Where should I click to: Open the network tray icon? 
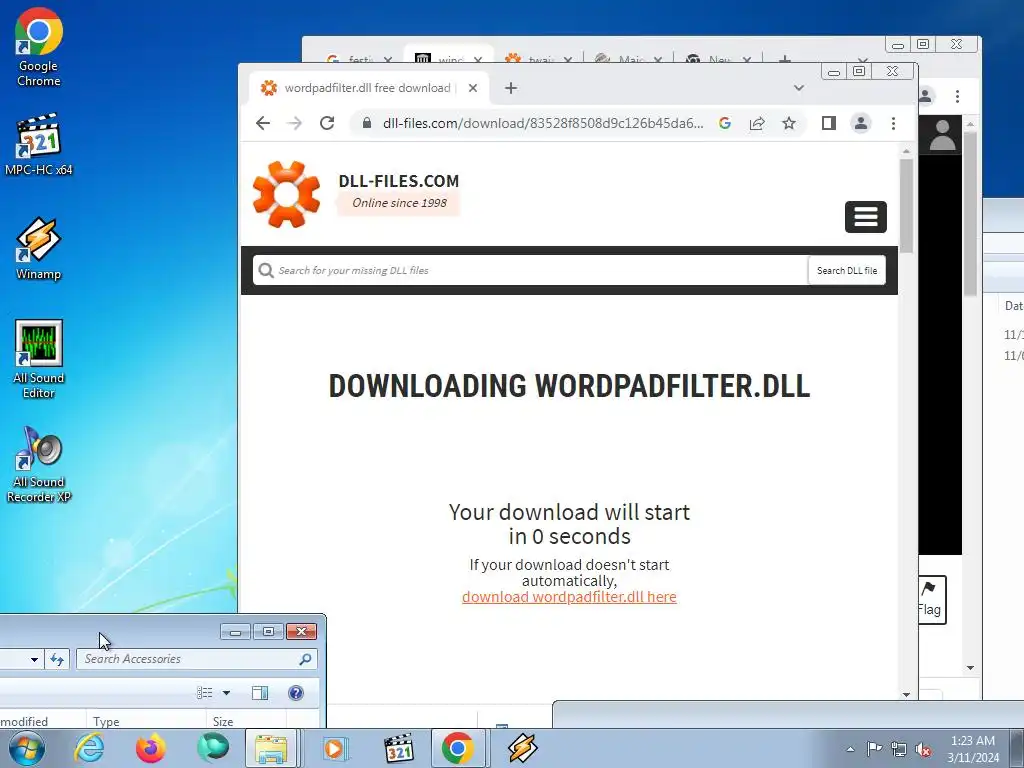click(x=899, y=749)
